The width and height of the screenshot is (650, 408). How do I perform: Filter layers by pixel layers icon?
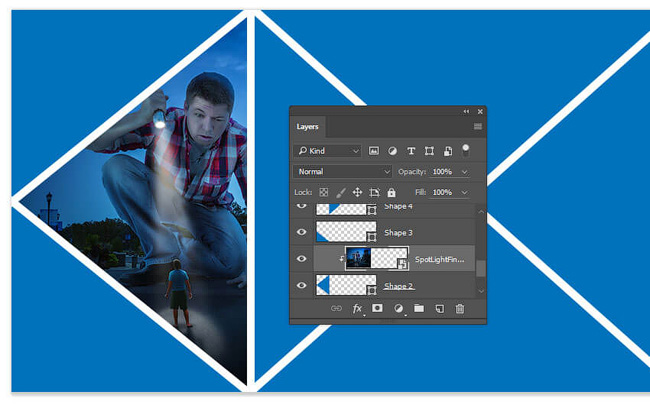point(374,151)
